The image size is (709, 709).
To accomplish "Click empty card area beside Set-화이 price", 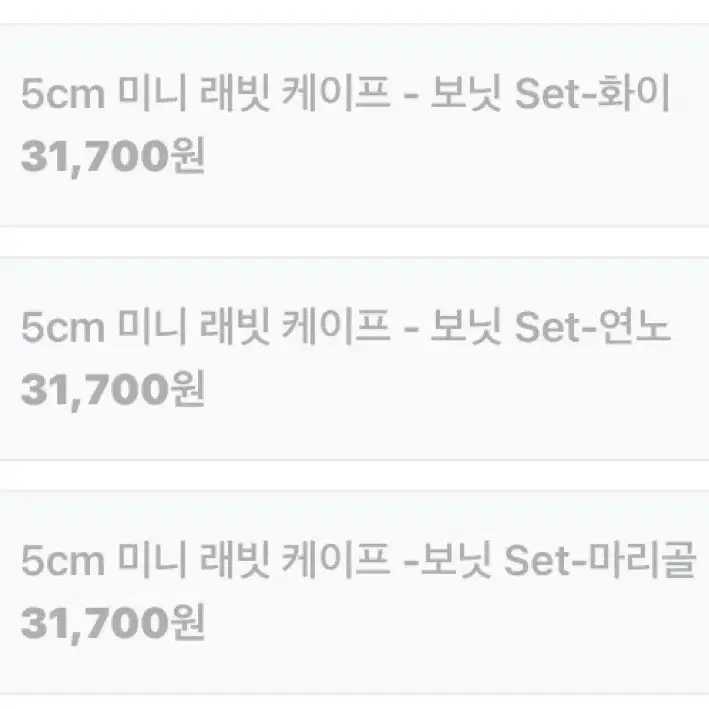I will tap(452, 158).
